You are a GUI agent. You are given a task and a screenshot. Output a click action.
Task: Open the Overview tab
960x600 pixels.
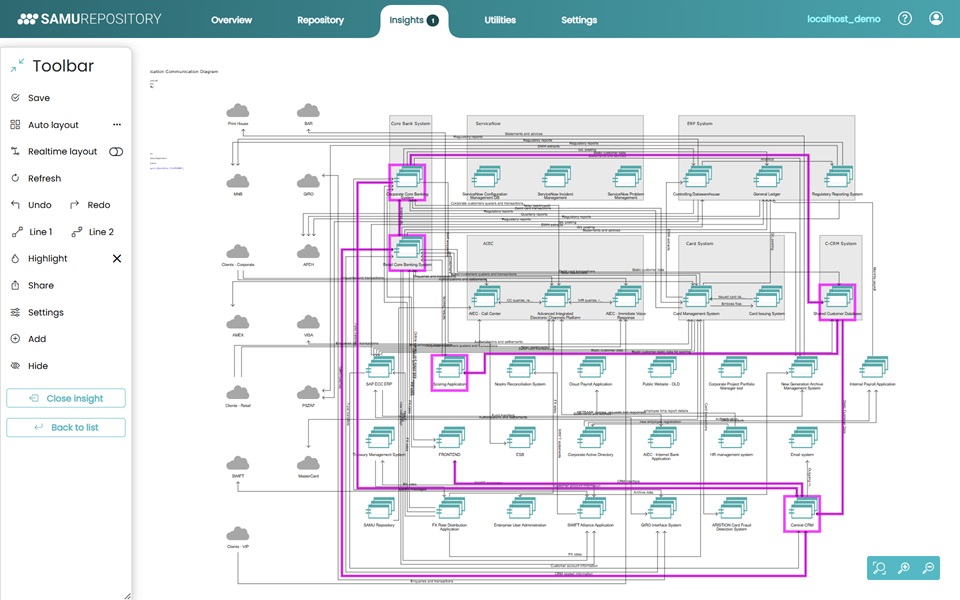(231, 20)
